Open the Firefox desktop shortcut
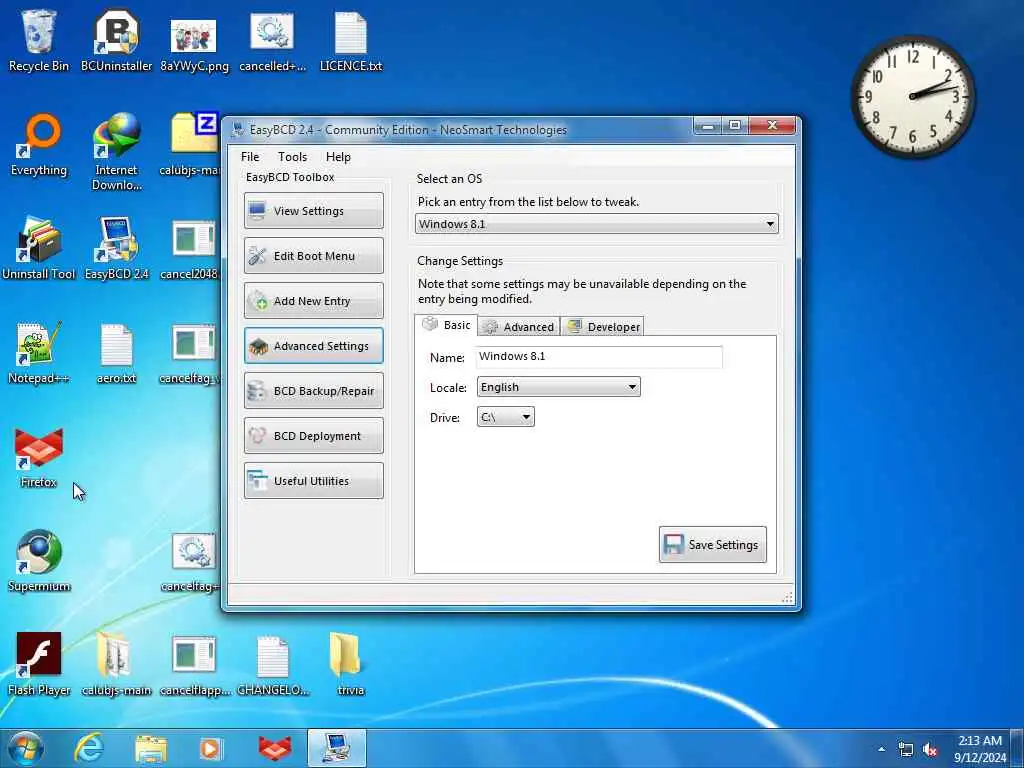1024x768 pixels. 39,457
